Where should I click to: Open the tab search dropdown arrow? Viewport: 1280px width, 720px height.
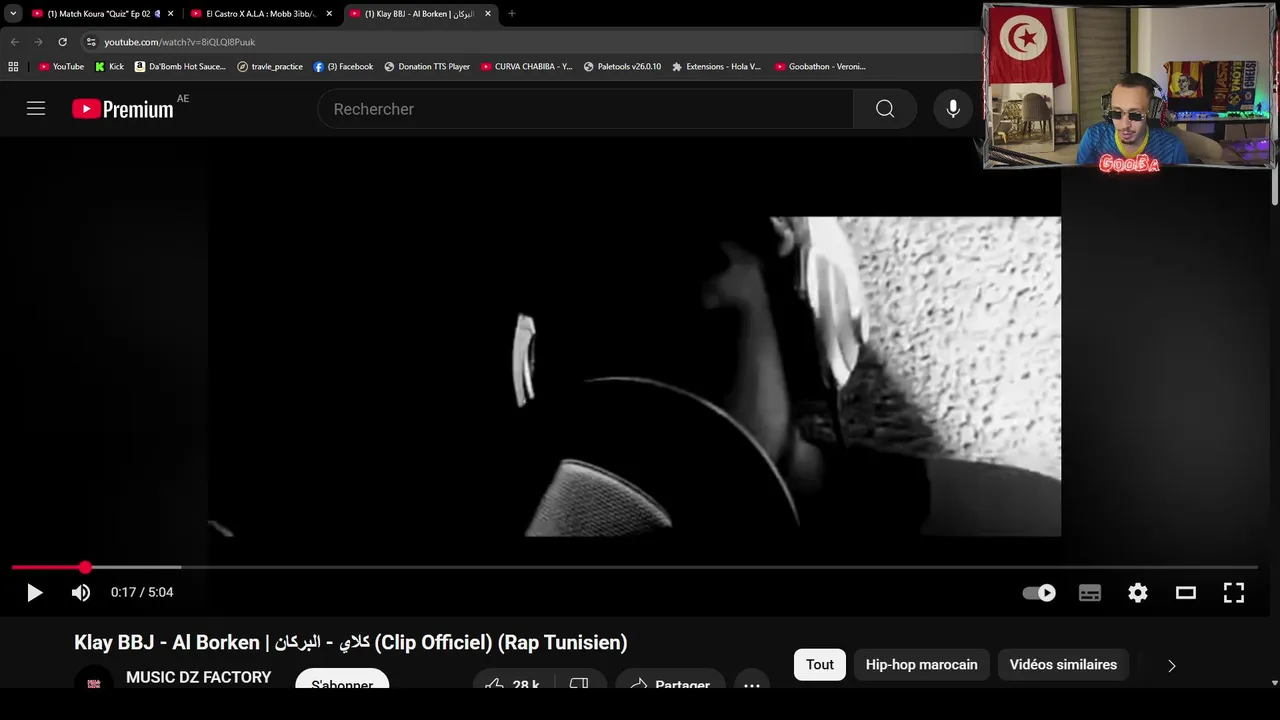[x=13, y=14]
